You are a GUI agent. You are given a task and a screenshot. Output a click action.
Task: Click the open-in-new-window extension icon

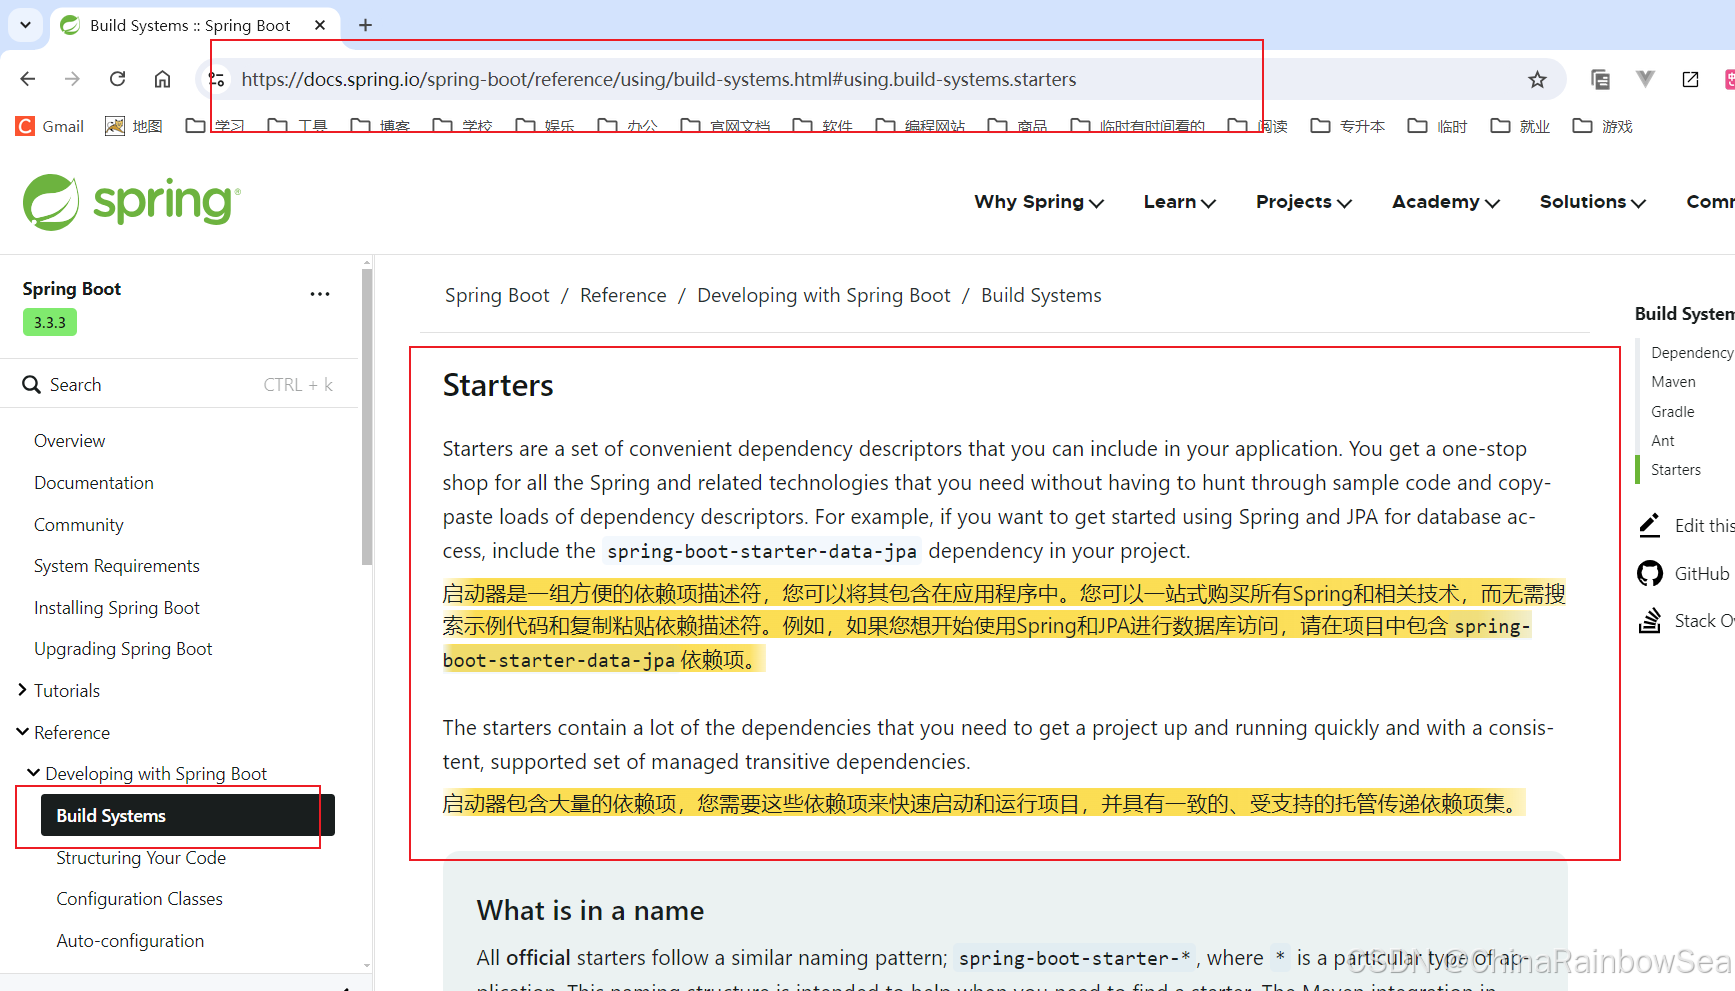1690,79
